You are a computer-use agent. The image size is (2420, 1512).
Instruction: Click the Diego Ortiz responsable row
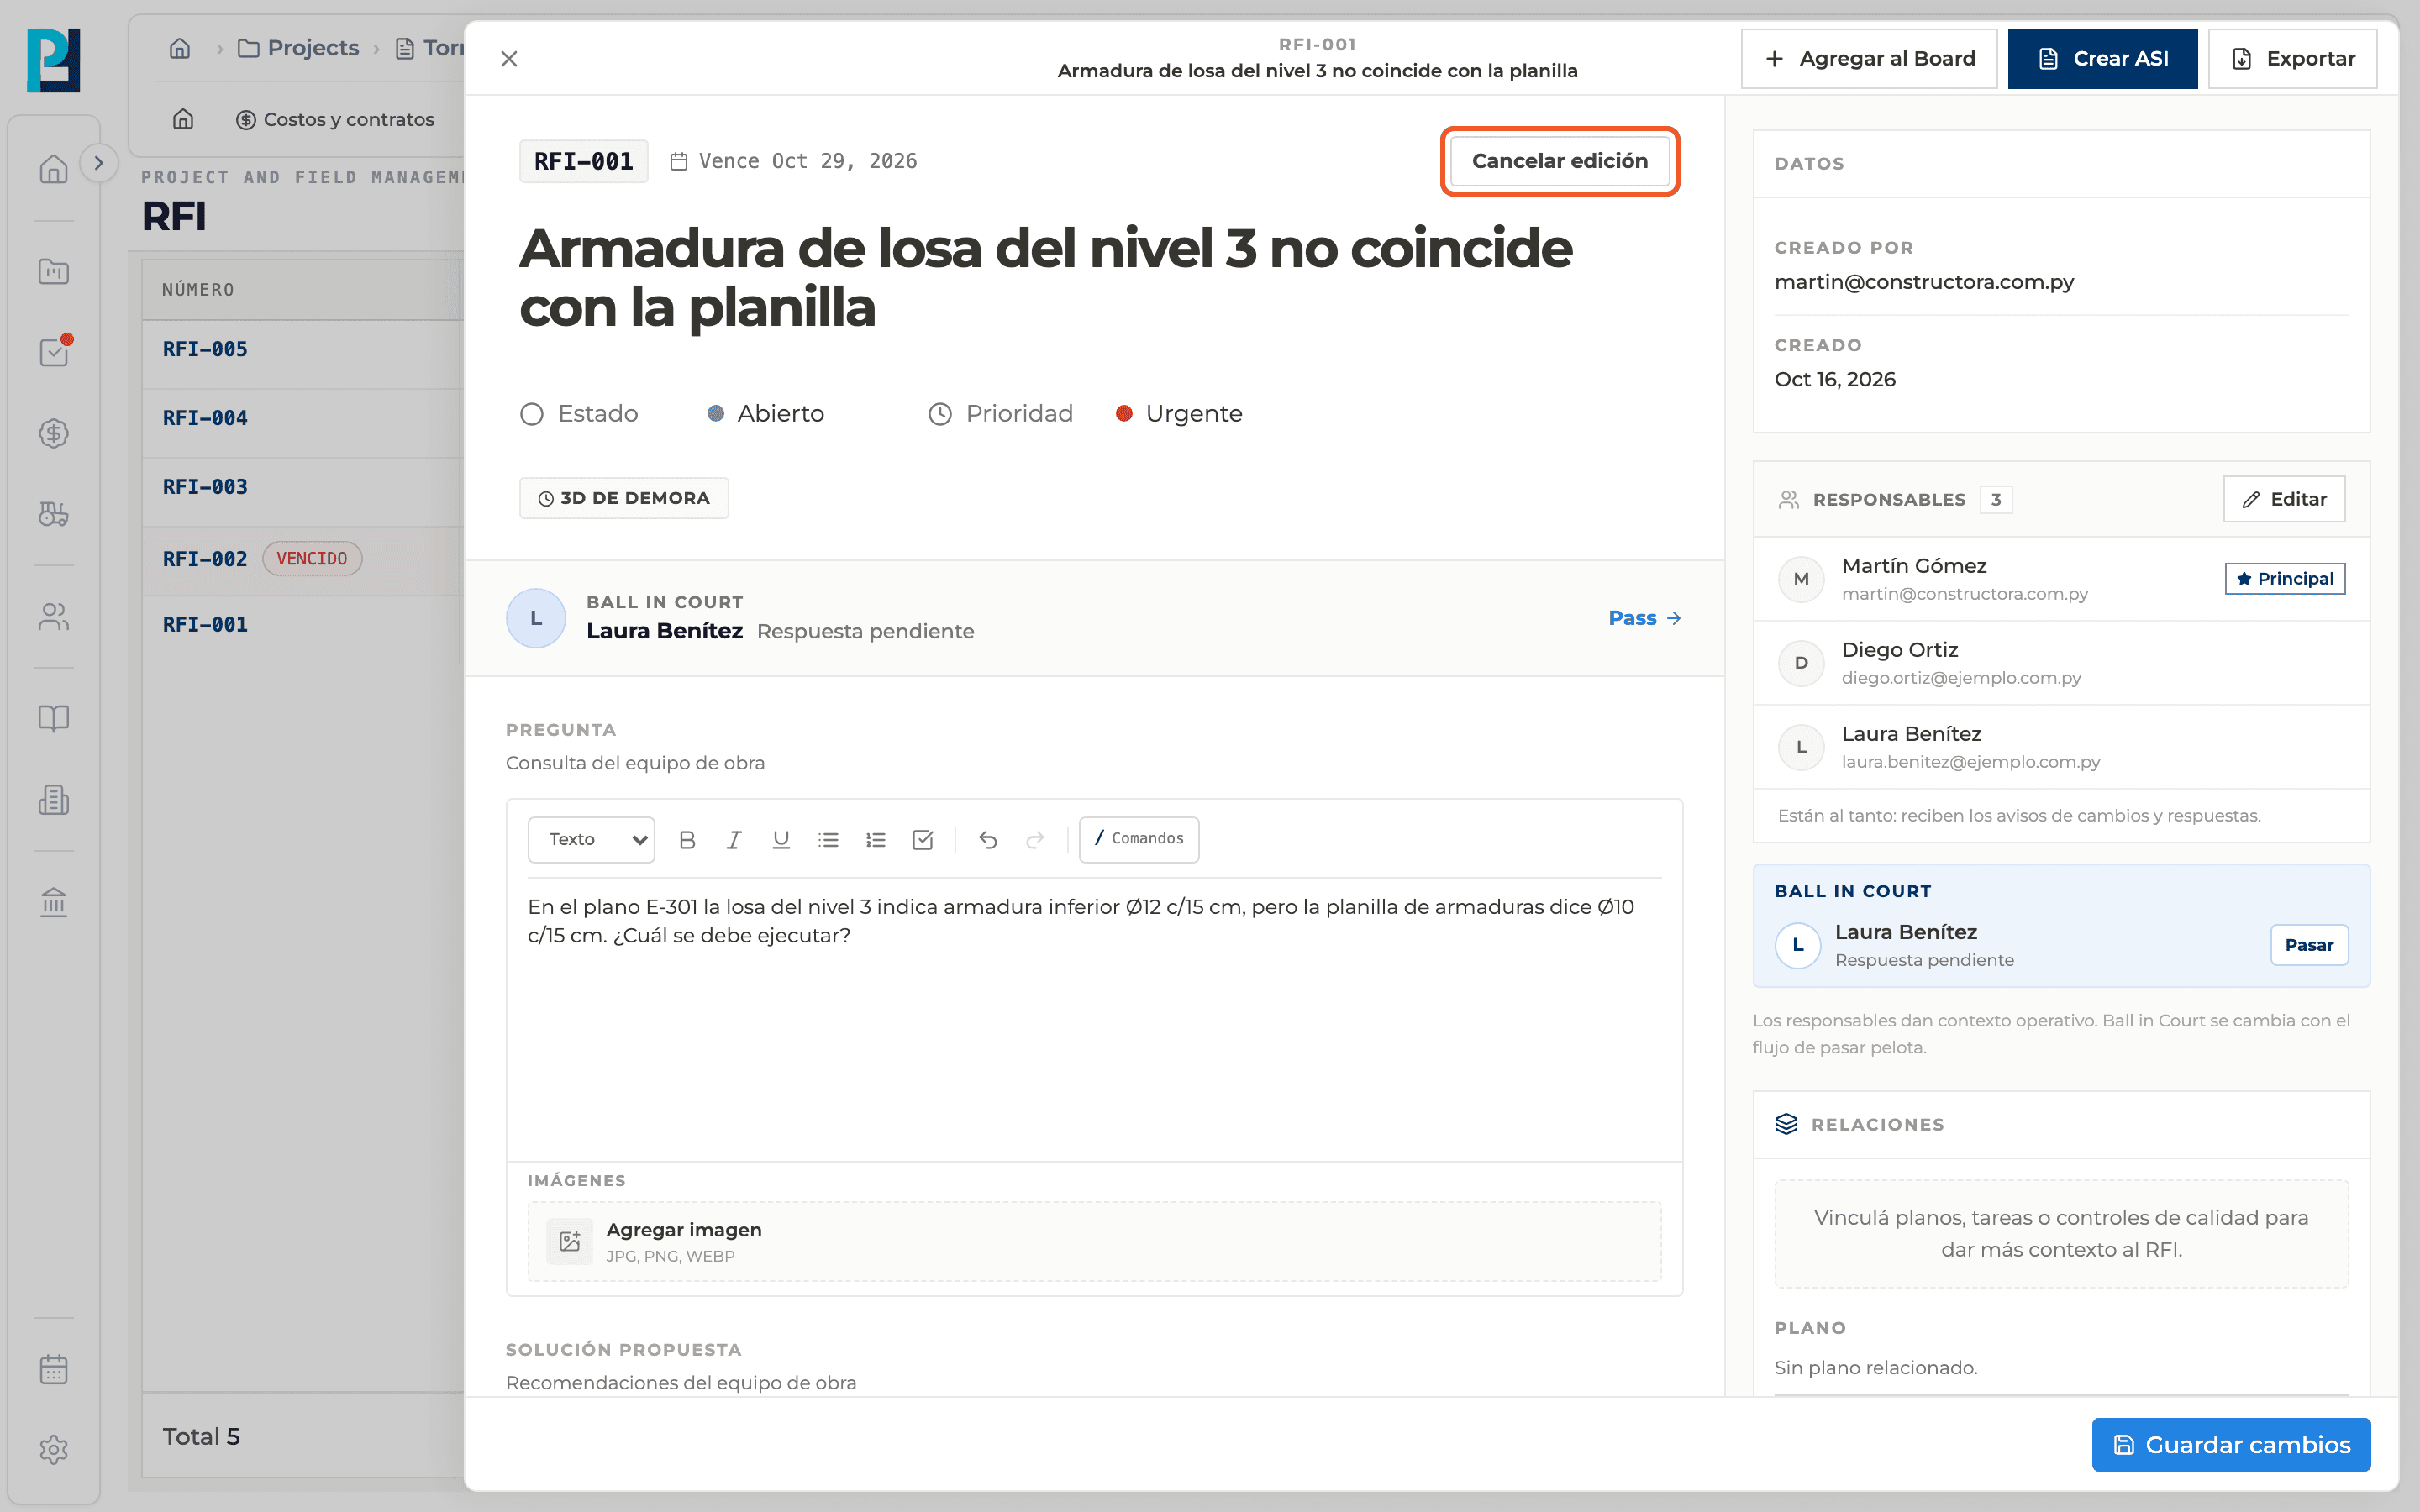[2061, 663]
